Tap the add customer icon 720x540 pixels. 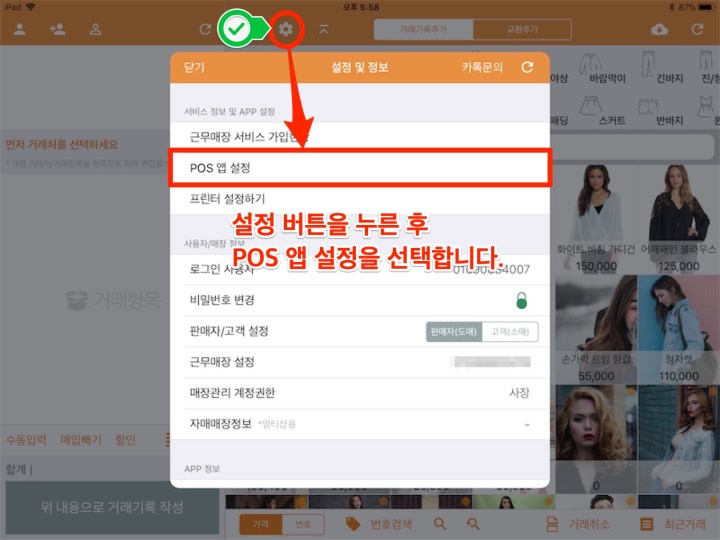tap(57, 30)
